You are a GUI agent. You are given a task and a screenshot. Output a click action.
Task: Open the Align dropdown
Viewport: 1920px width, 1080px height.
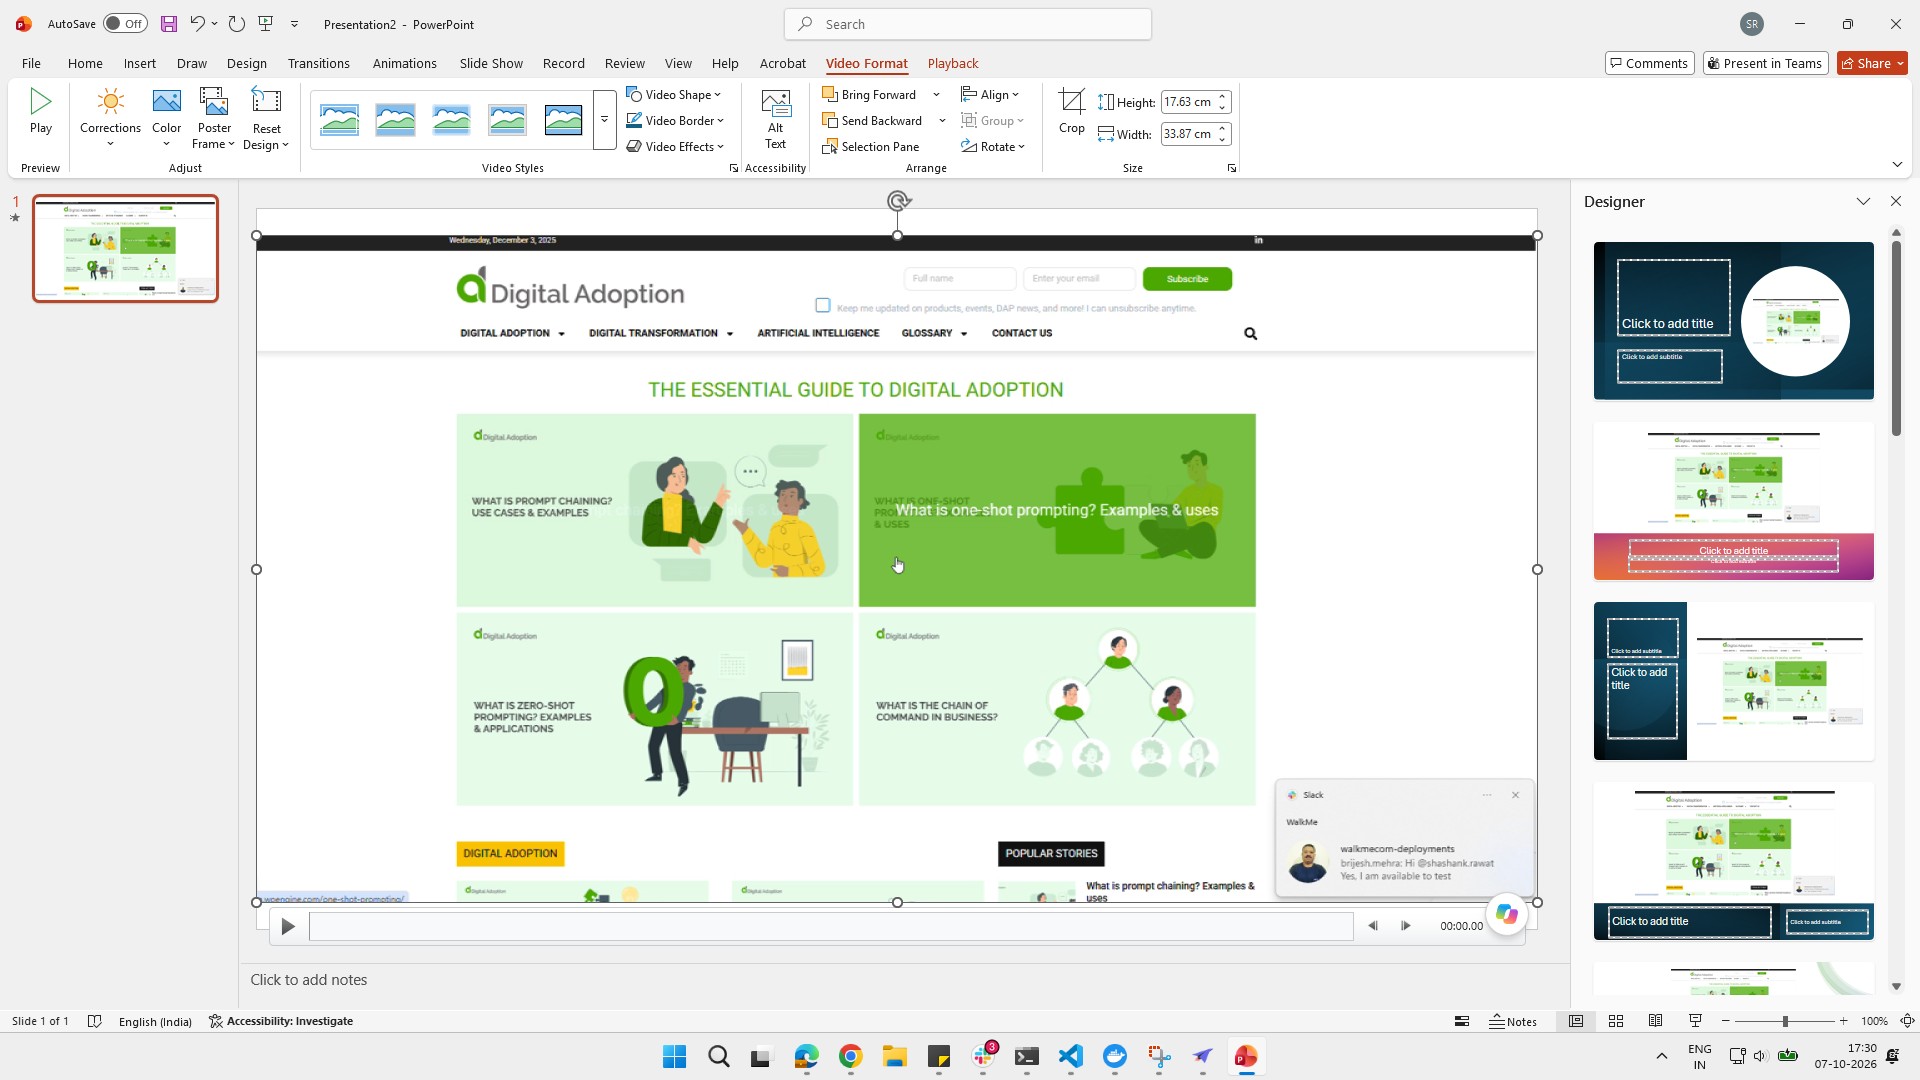pyautogui.click(x=990, y=94)
